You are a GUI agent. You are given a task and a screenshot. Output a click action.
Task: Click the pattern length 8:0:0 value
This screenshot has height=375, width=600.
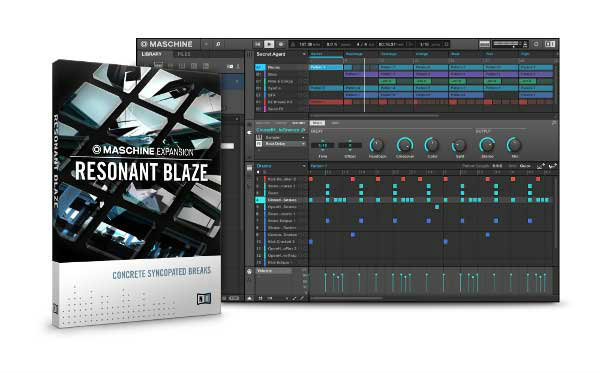point(497,166)
